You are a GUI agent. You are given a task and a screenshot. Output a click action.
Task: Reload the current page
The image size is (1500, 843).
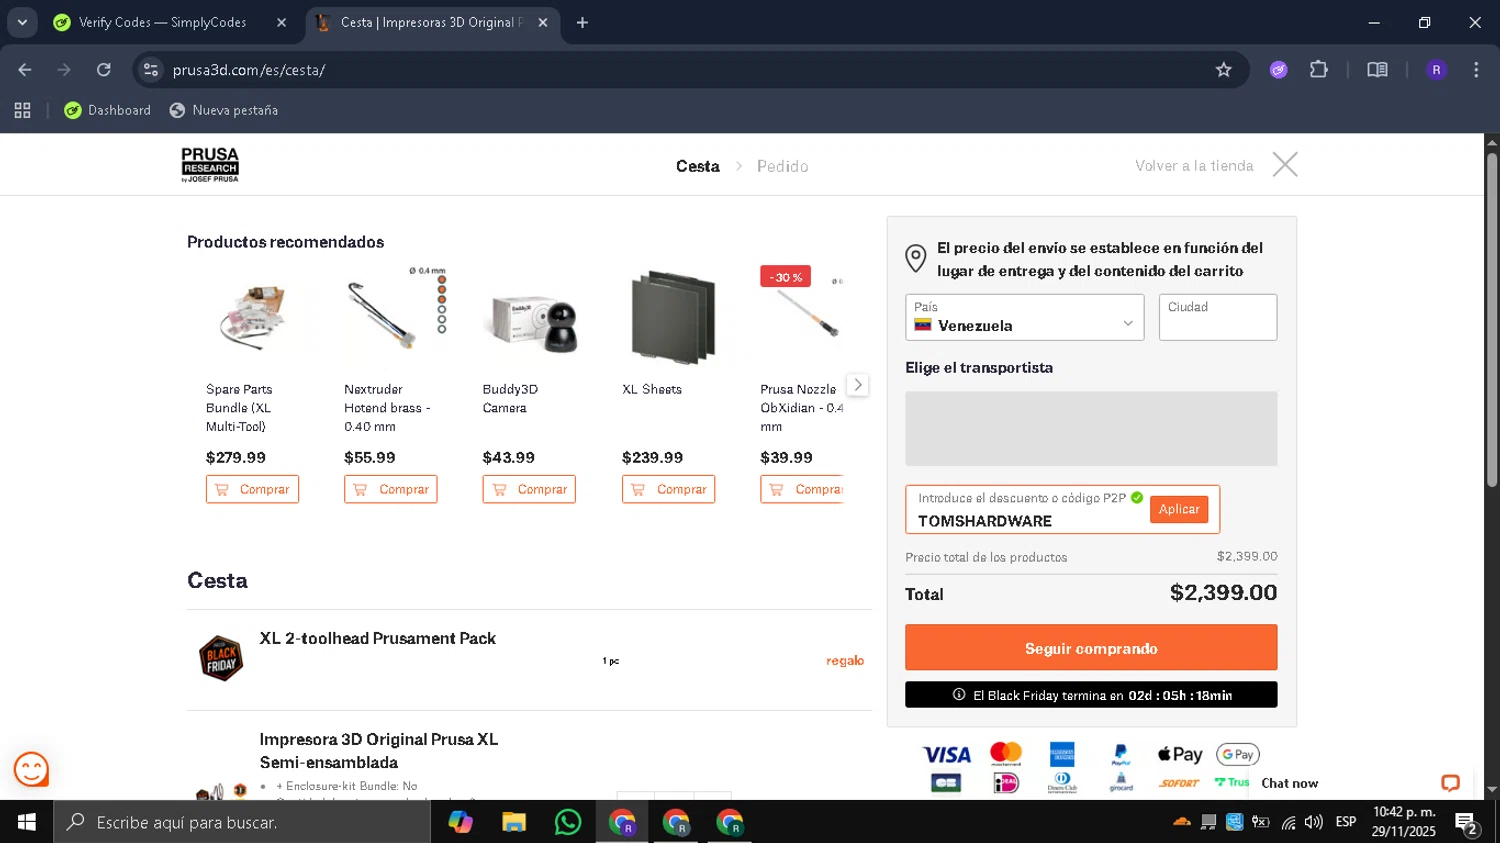tap(104, 70)
